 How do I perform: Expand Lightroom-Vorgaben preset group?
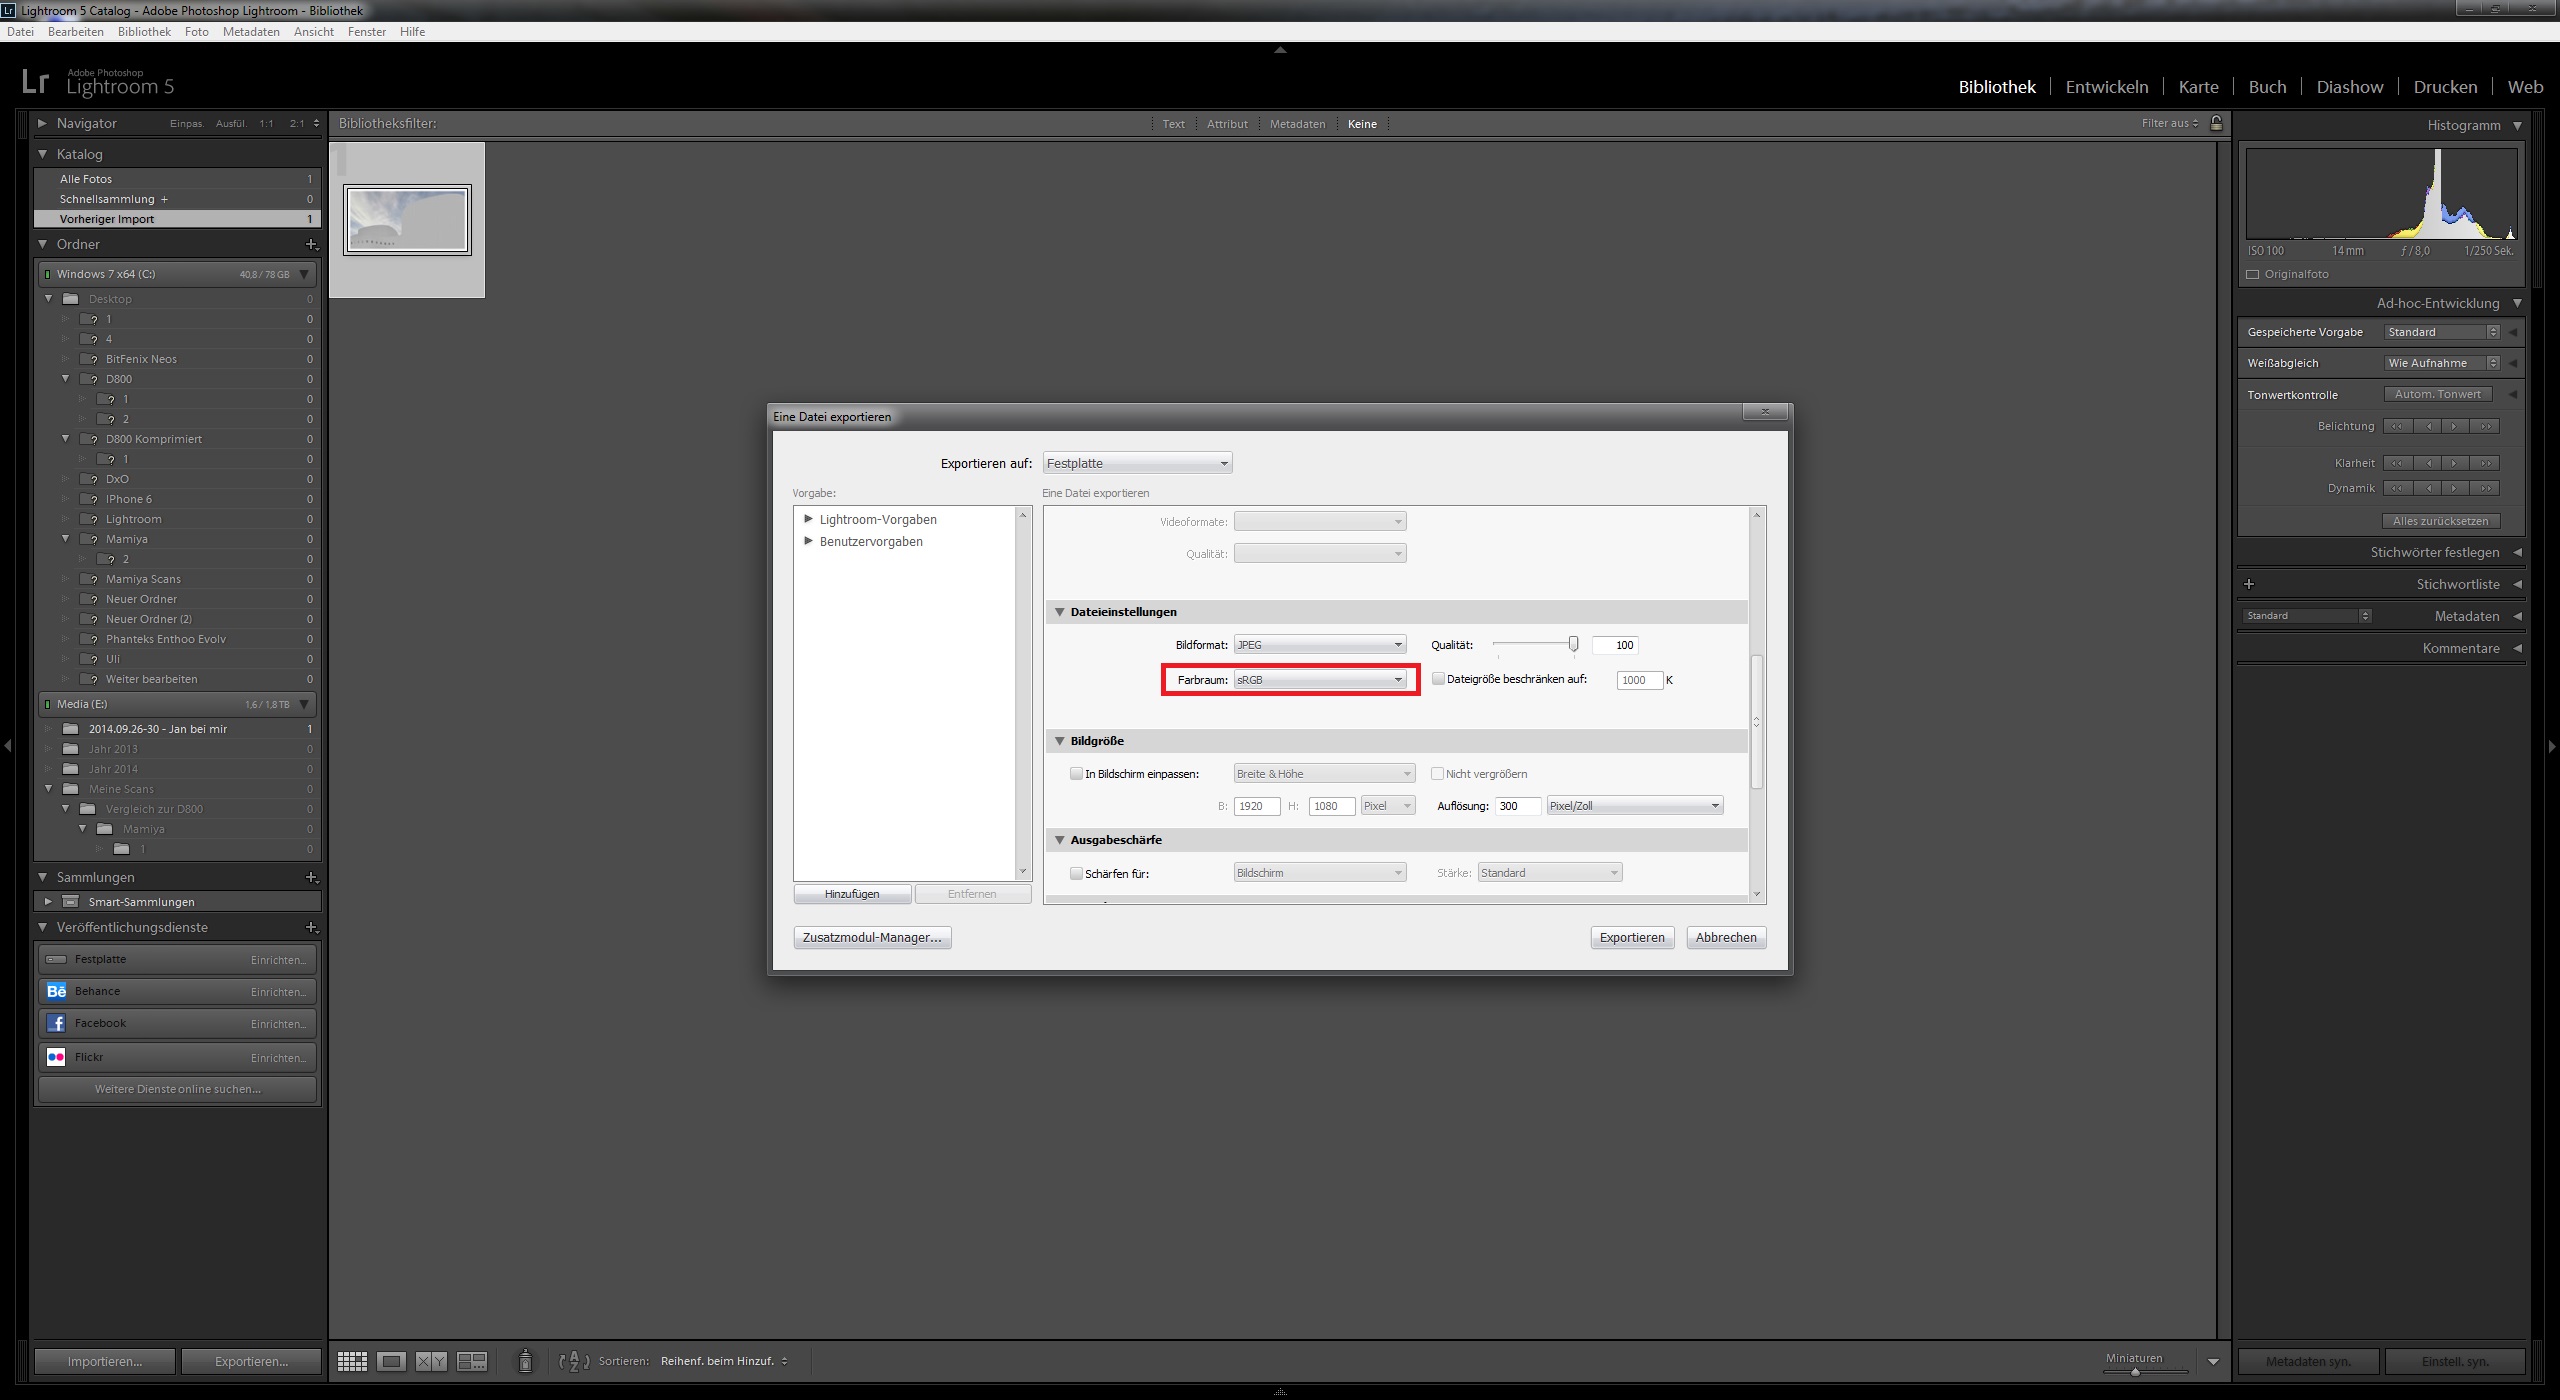pyautogui.click(x=809, y=519)
